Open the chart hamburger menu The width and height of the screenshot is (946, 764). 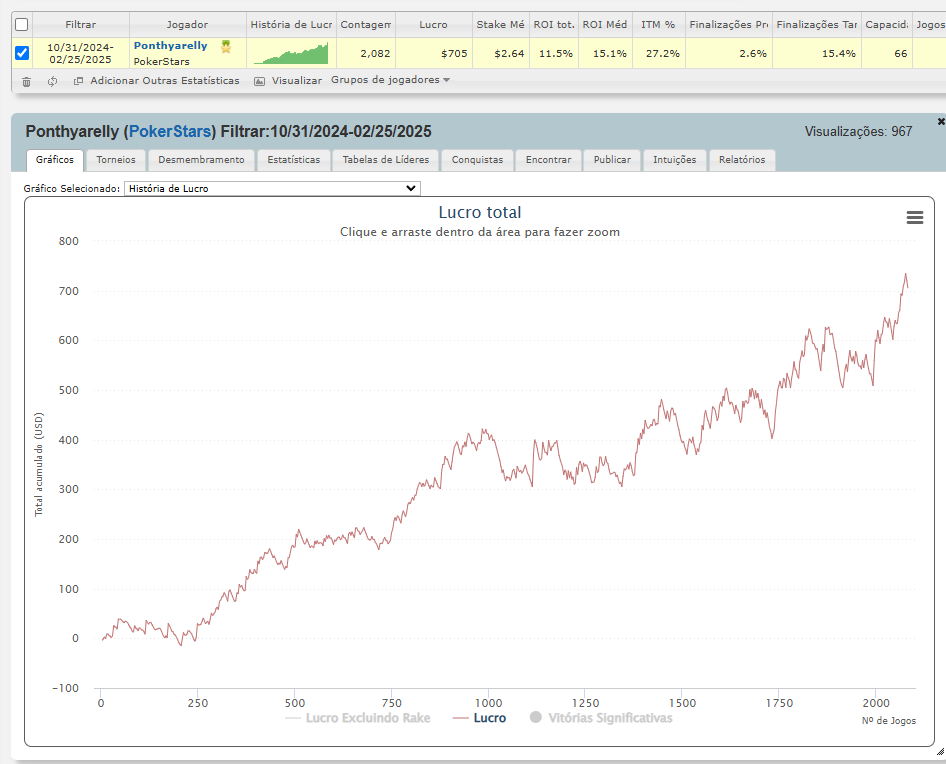915,217
